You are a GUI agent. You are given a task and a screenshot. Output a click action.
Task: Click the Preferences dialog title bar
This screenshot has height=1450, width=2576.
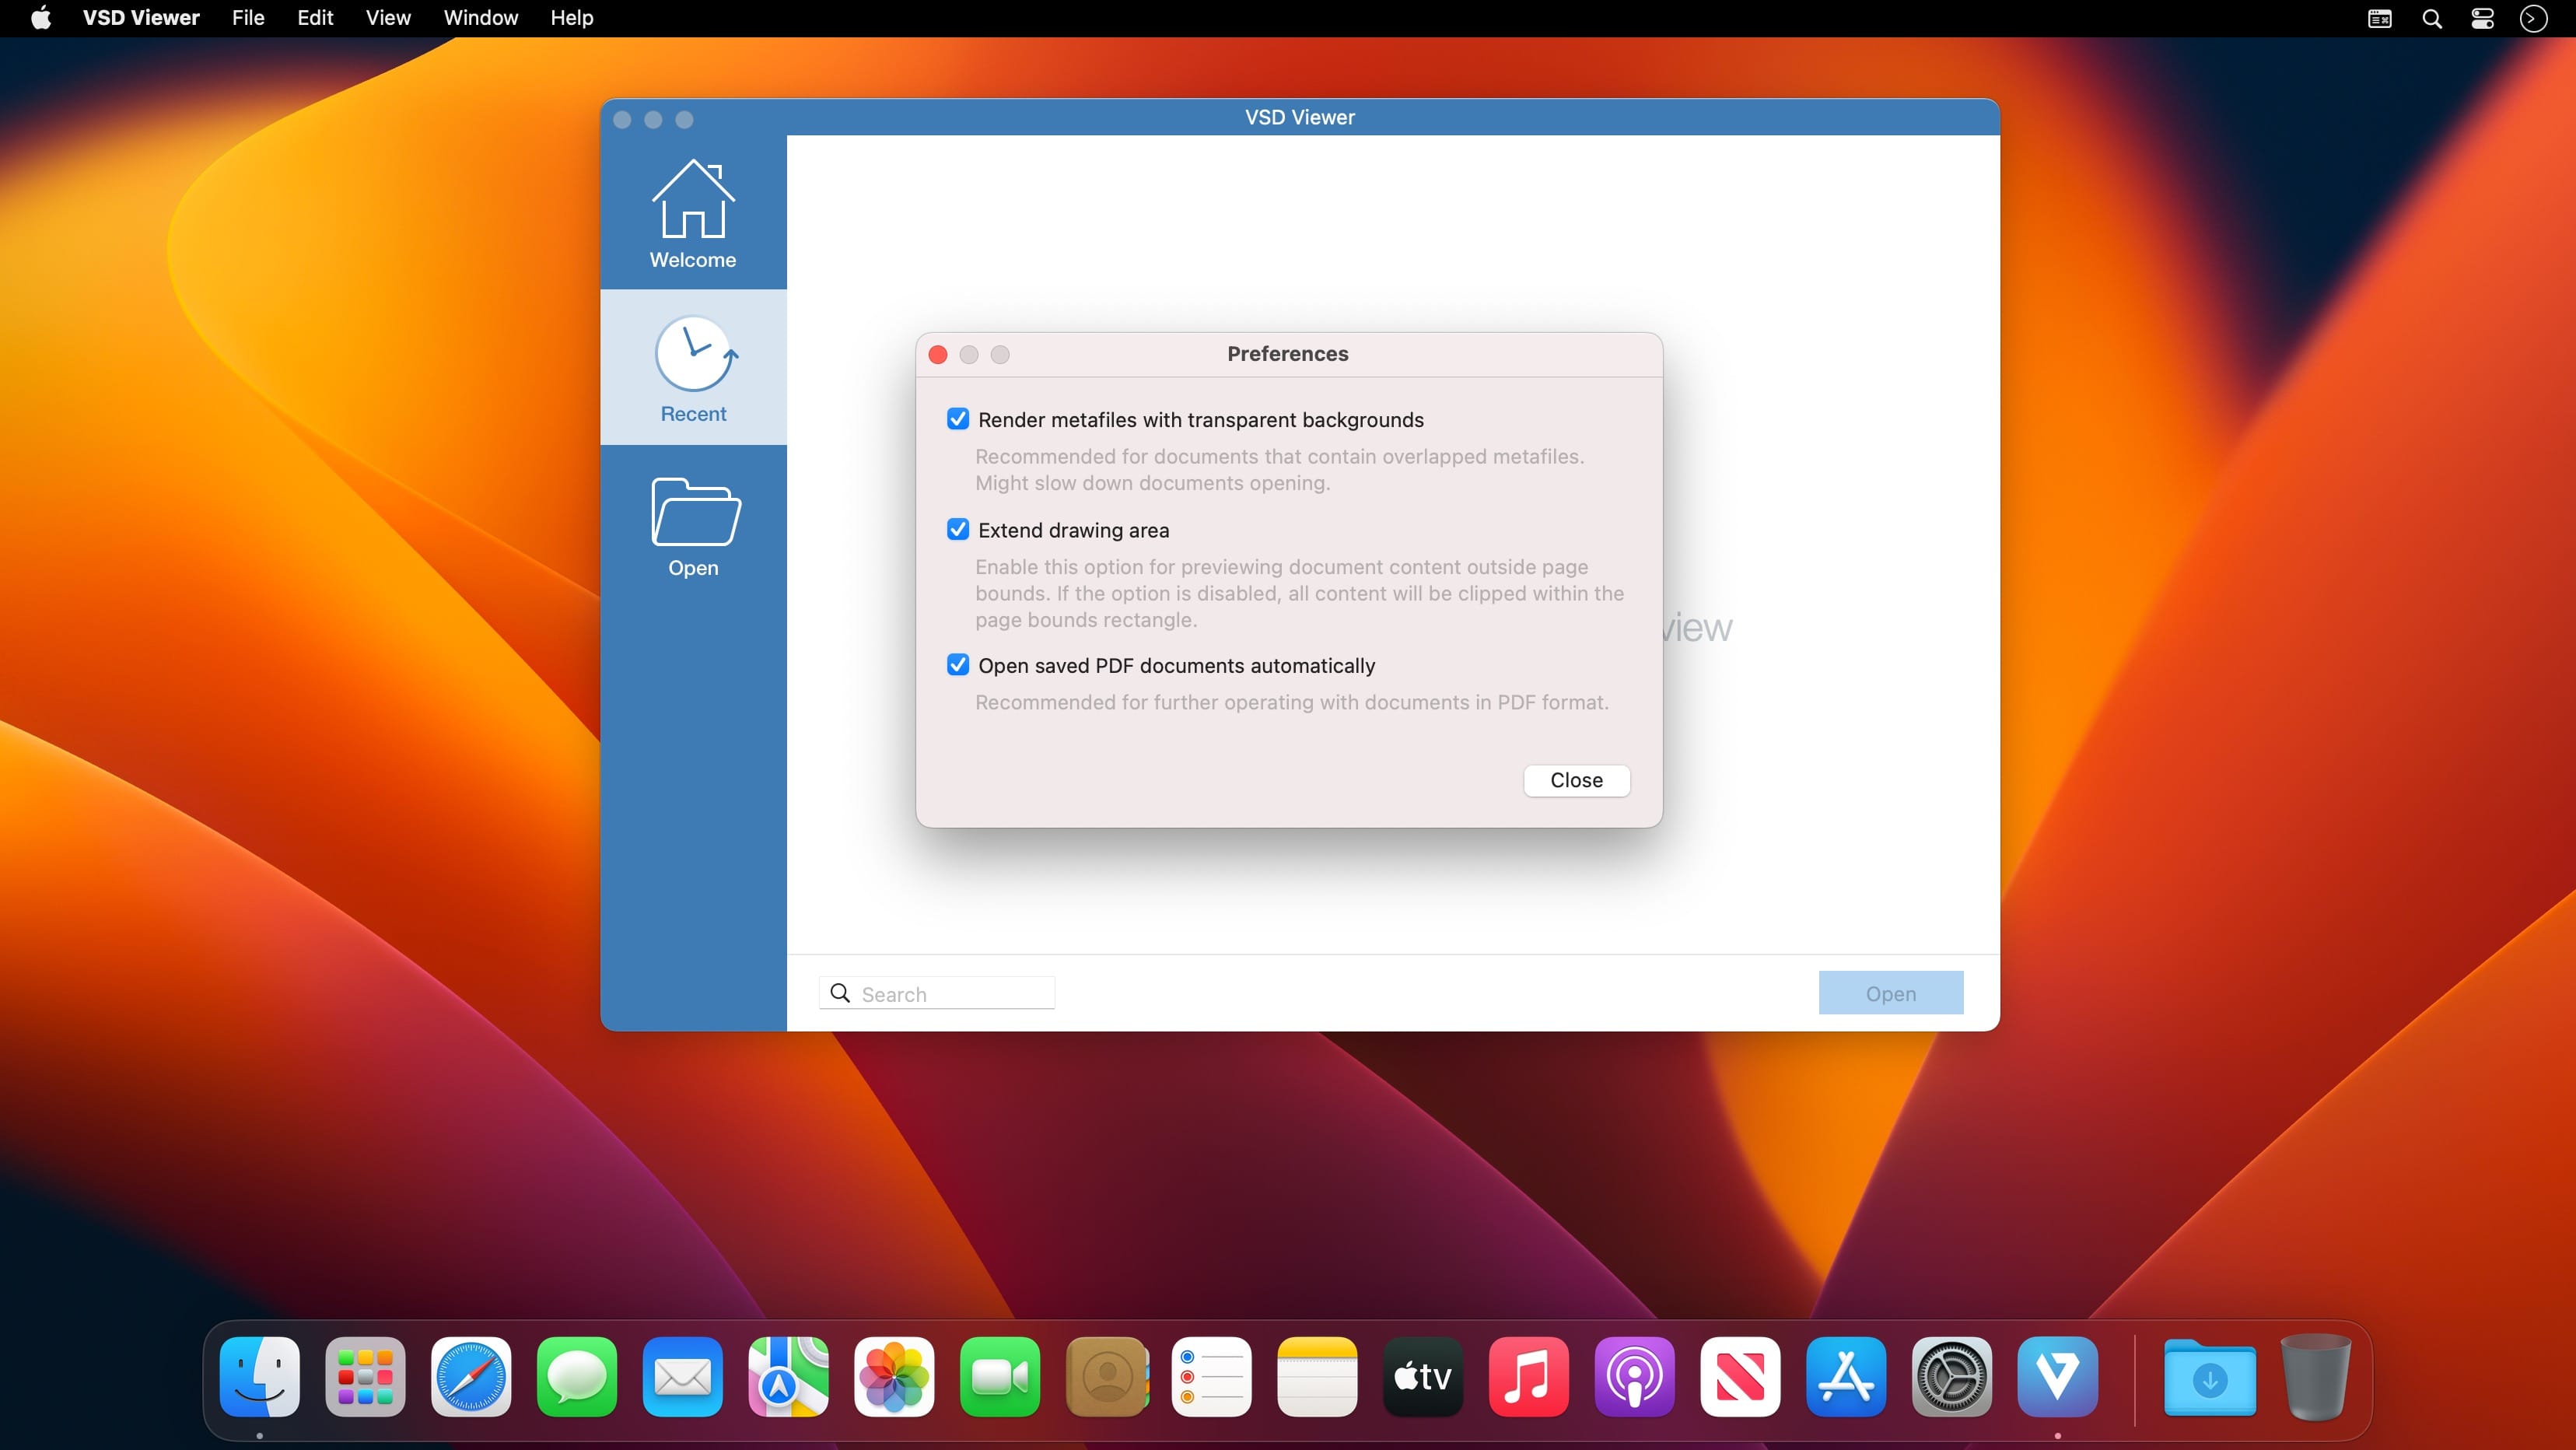pyautogui.click(x=1288, y=354)
